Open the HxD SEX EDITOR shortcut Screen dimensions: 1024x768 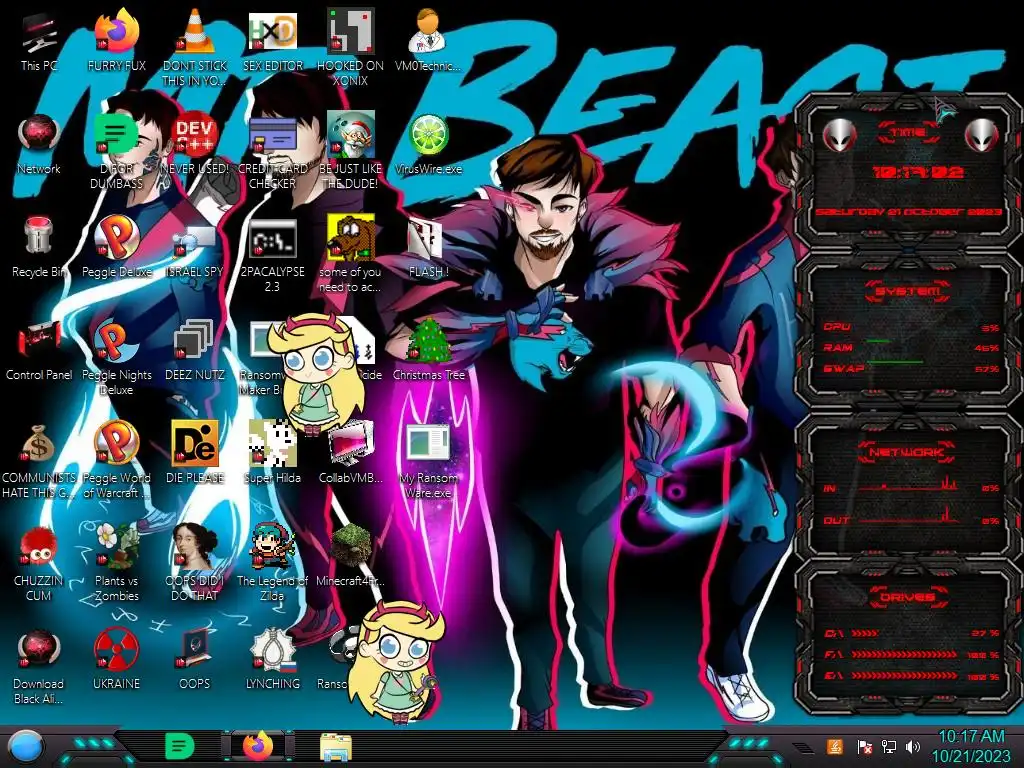273,42
